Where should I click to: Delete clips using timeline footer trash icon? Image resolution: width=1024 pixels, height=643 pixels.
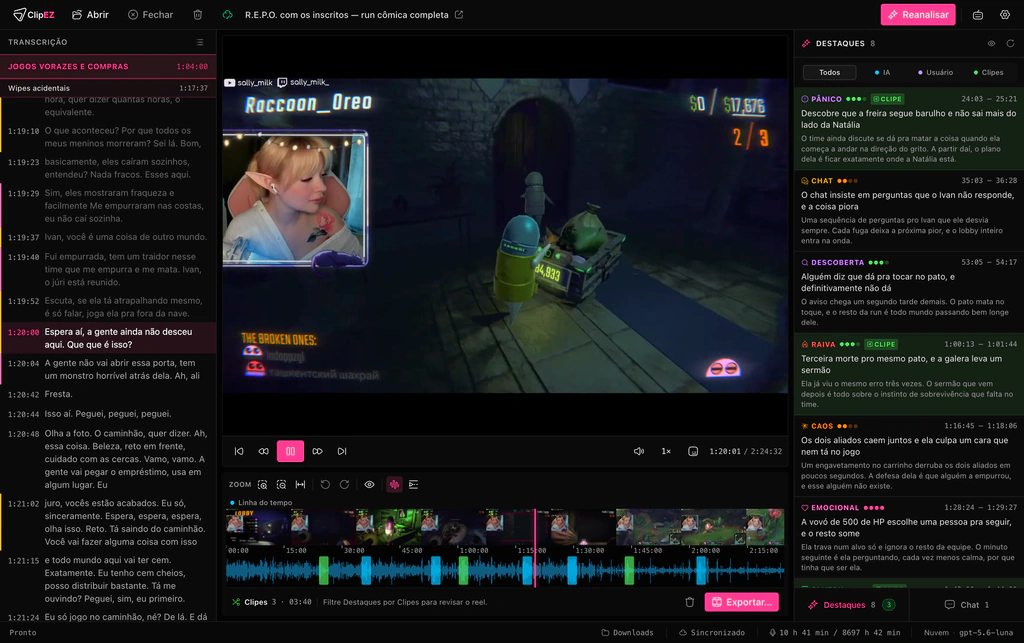(x=690, y=602)
